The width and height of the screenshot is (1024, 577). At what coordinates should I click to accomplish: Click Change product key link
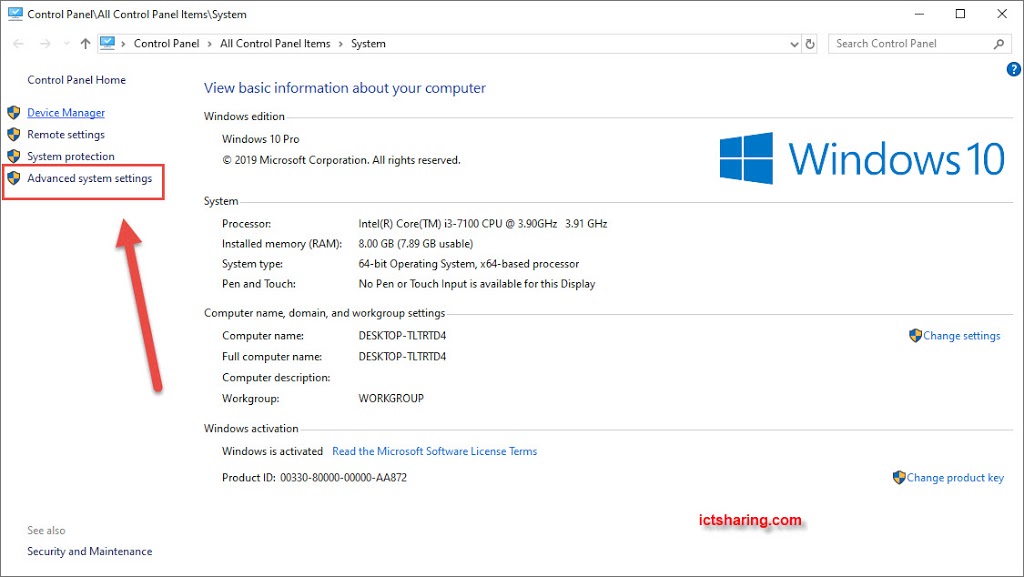(x=955, y=478)
